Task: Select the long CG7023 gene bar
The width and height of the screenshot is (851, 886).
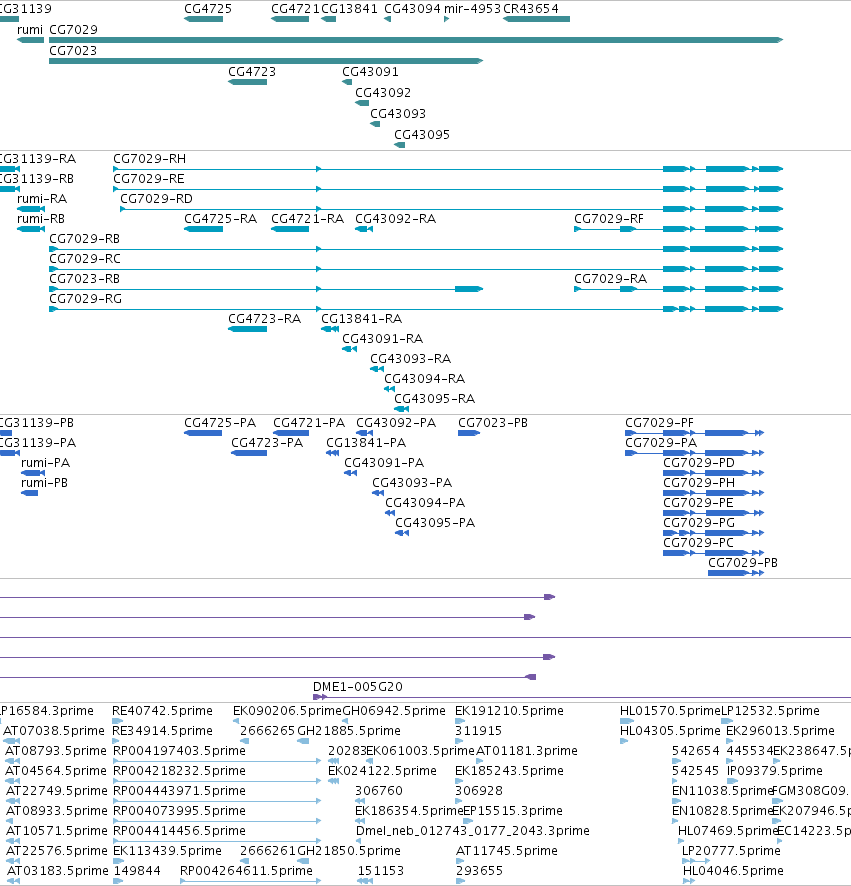Action: [x=266, y=60]
